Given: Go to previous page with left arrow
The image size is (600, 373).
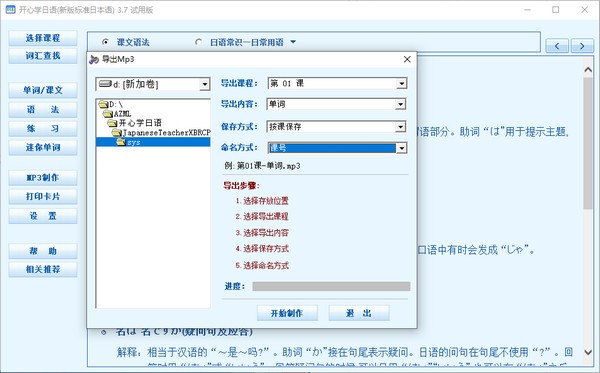Looking at the screenshot, I should pyautogui.click(x=557, y=46).
